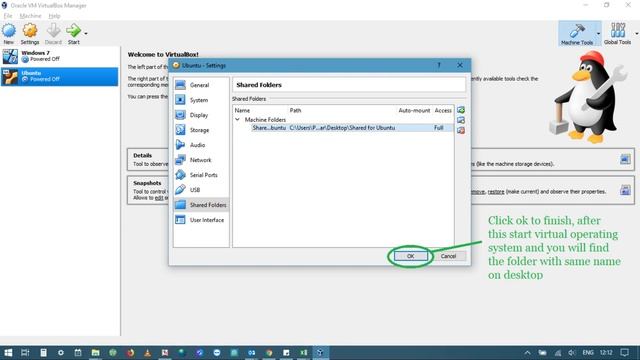
Task: Select the Global Tools button
Action: click(x=618, y=33)
